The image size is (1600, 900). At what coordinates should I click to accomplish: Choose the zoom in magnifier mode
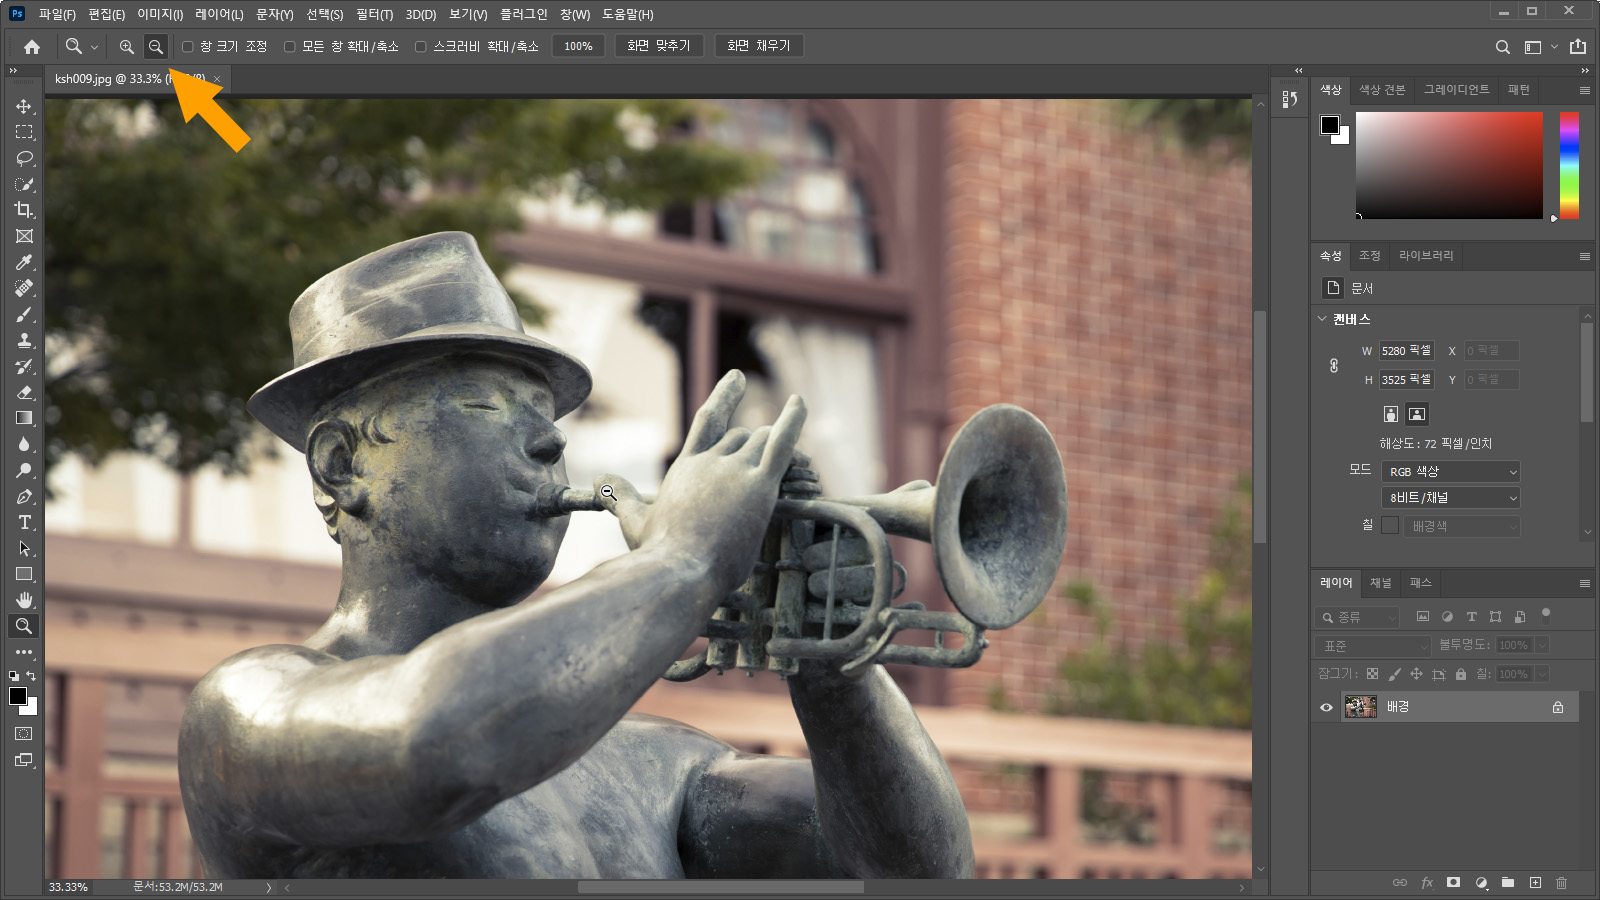[126, 46]
